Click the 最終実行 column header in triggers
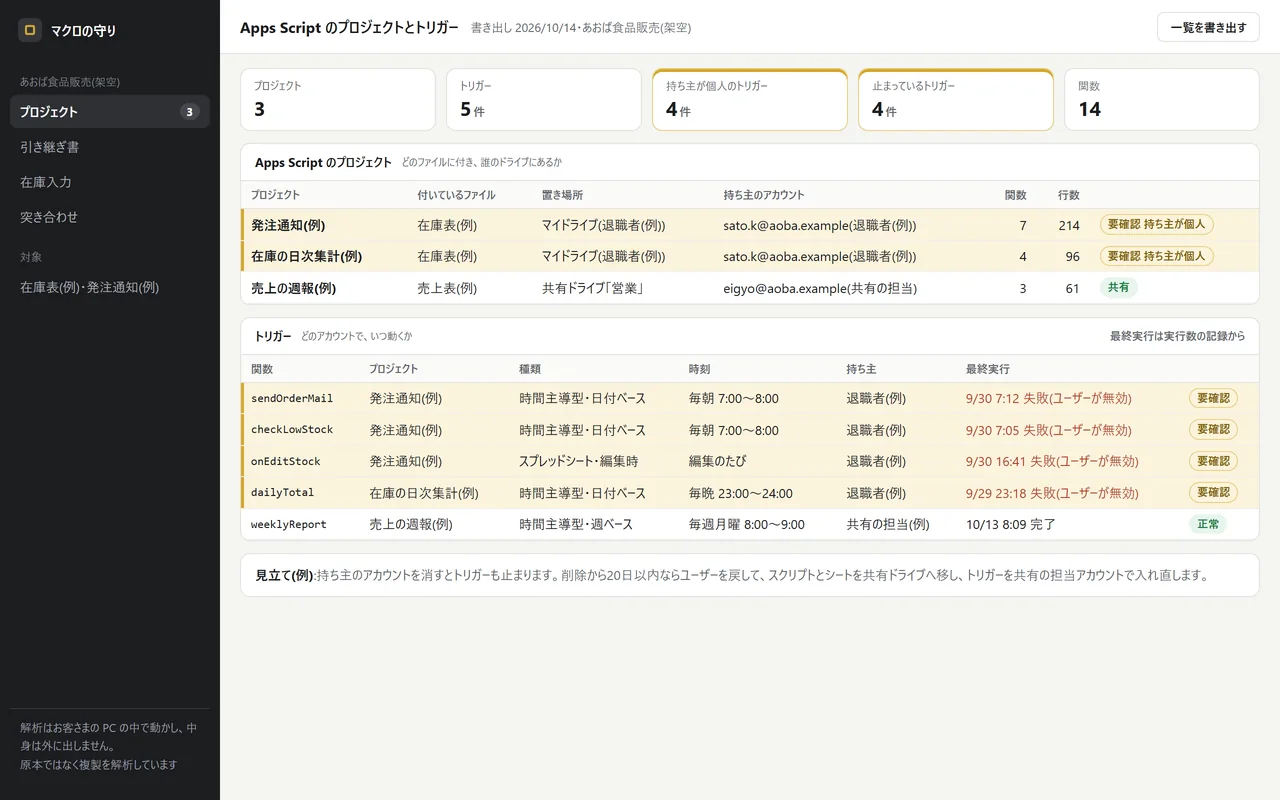1280x800 pixels. (988, 369)
